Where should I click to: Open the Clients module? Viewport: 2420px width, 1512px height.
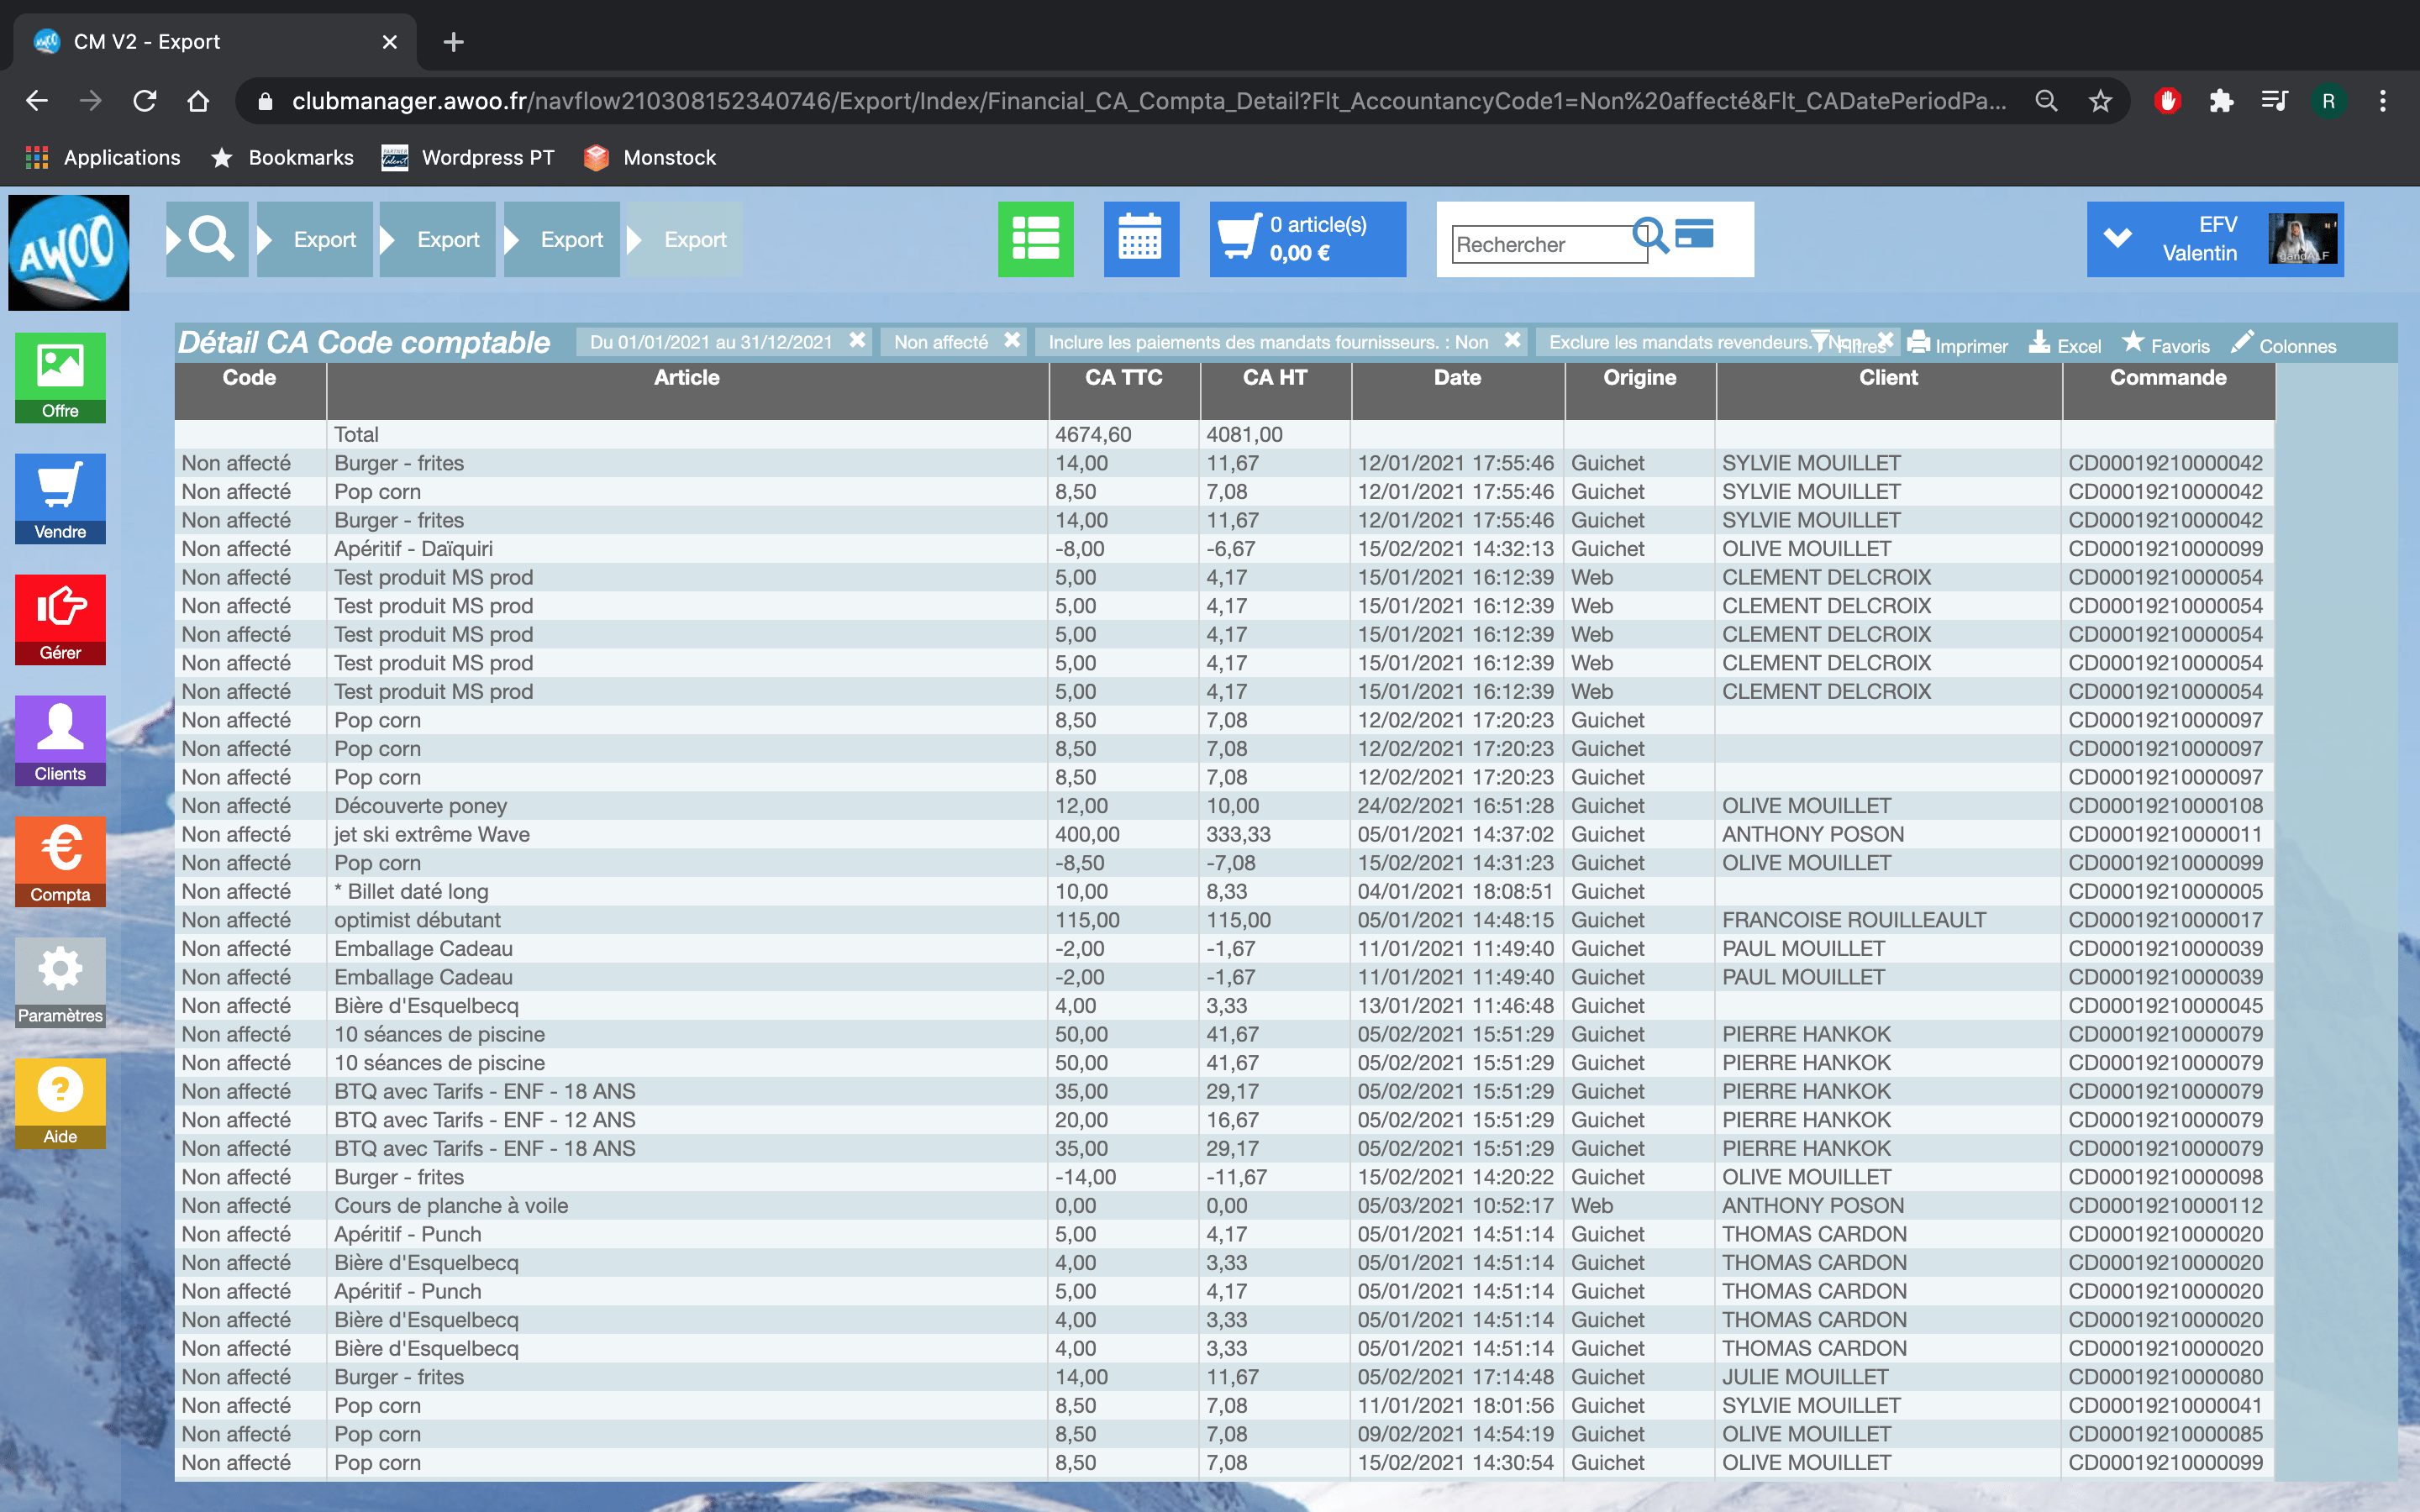60,740
